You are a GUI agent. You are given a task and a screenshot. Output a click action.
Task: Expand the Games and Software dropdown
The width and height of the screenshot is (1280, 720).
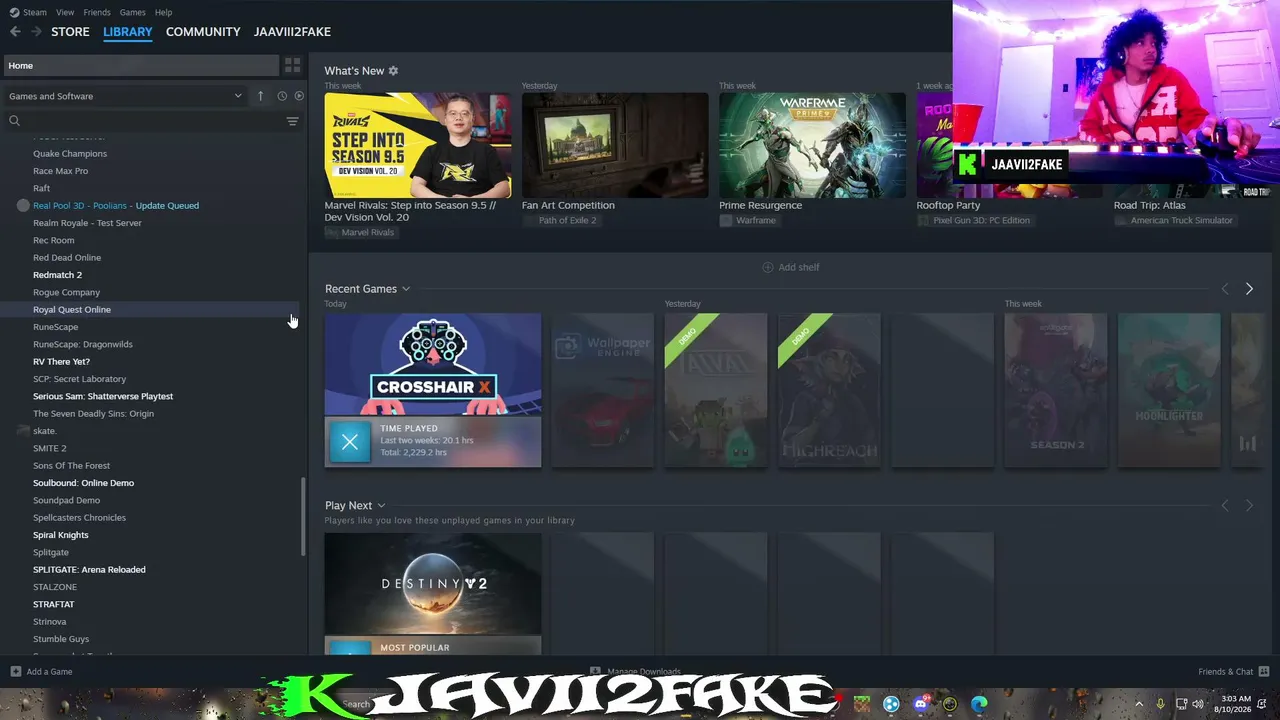(x=125, y=96)
